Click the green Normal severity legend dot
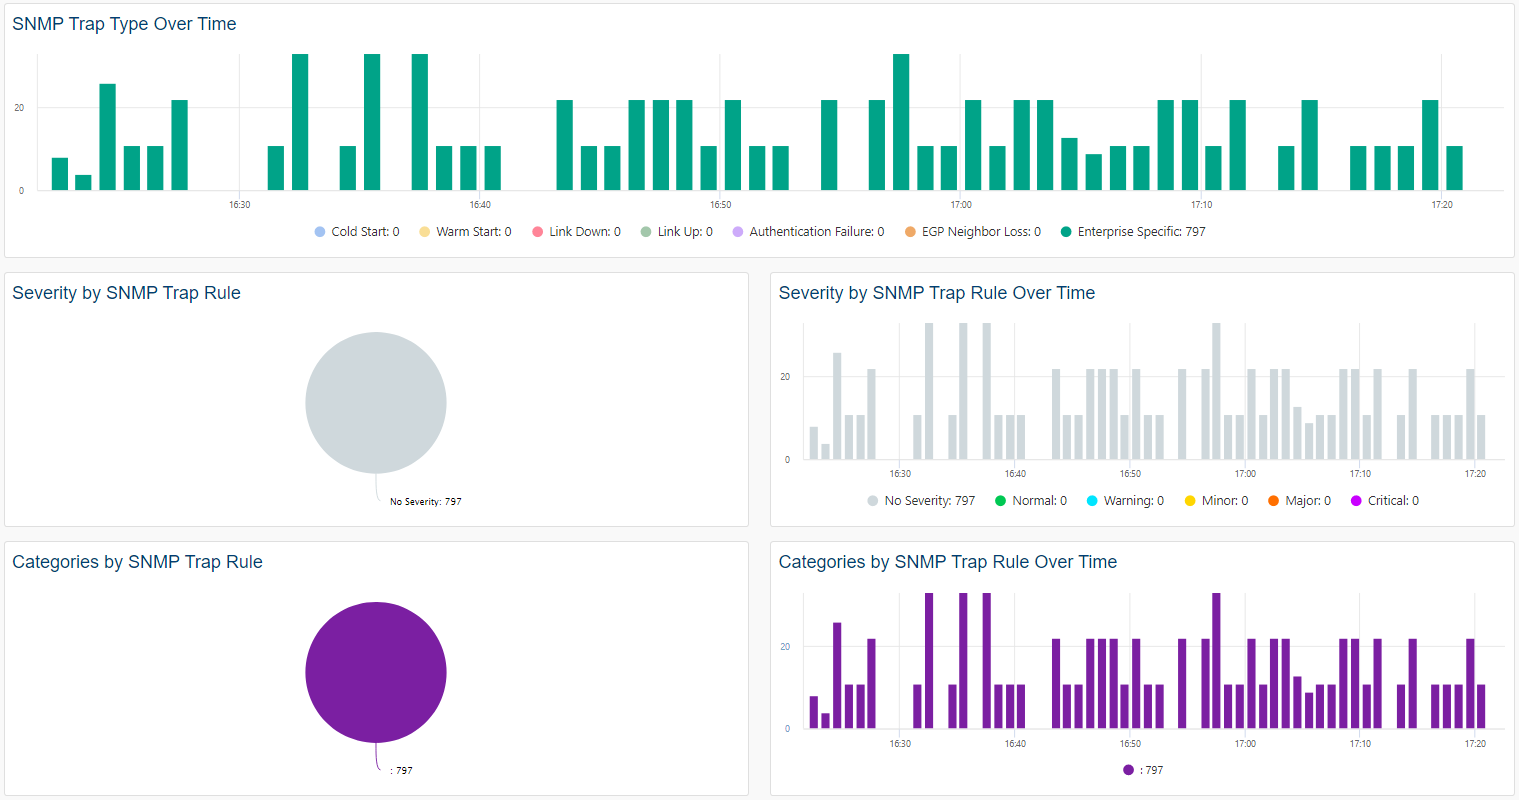The height and width of the screenshot is (800, 1519). pyautogui.click(x=1000, y=501)
